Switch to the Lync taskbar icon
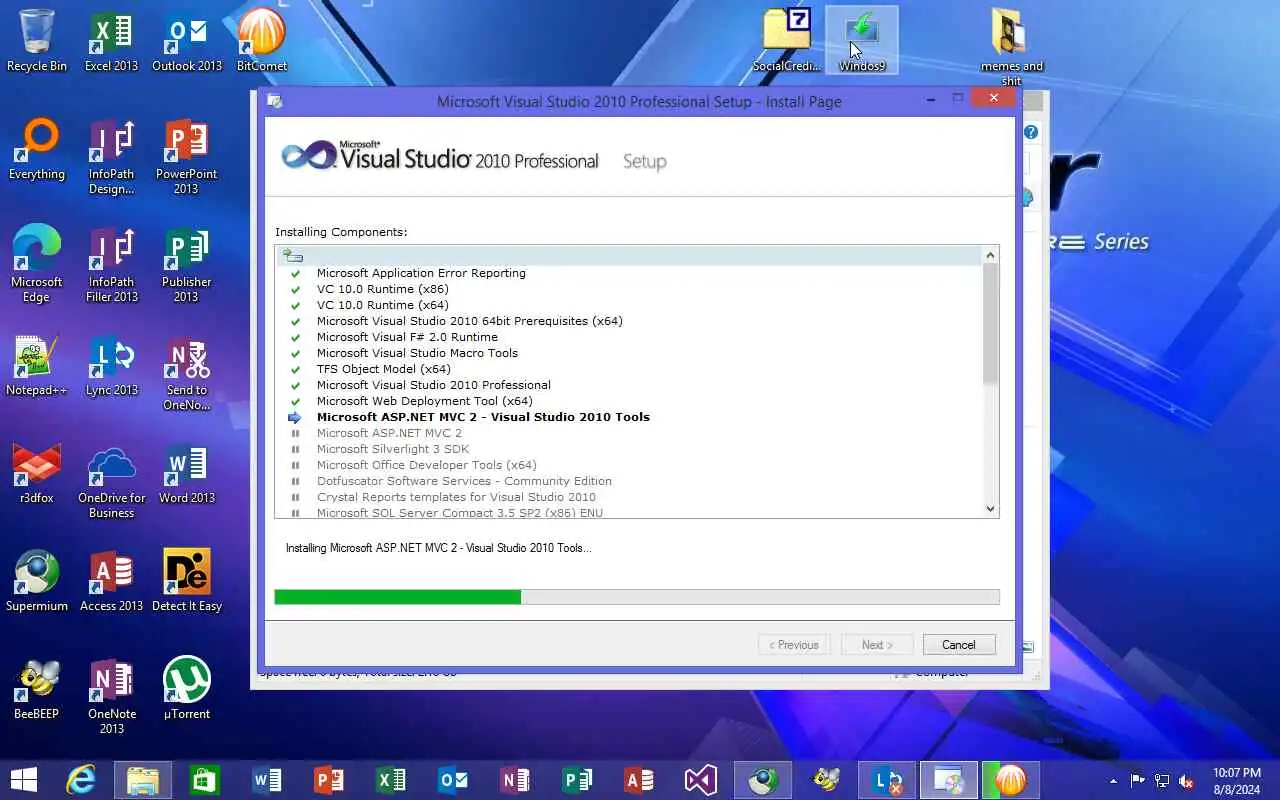 (887, 780)
